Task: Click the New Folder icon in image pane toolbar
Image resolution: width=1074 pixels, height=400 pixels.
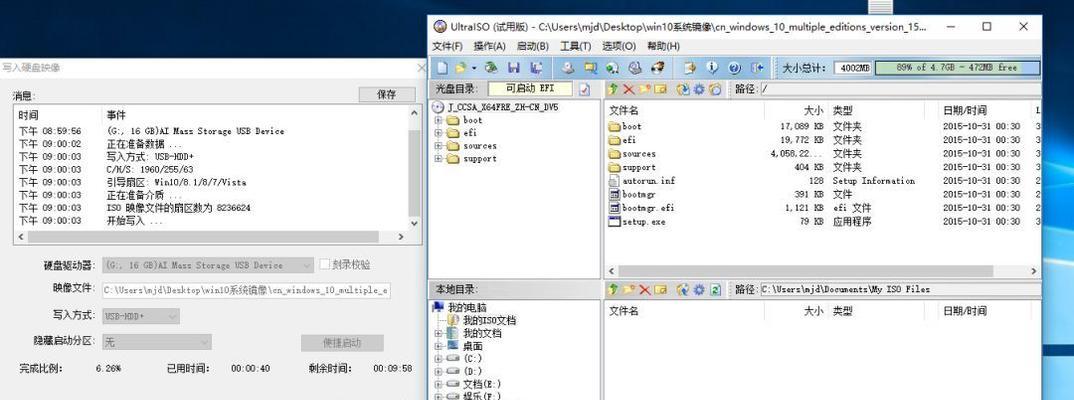Action: tap(644, 89)
